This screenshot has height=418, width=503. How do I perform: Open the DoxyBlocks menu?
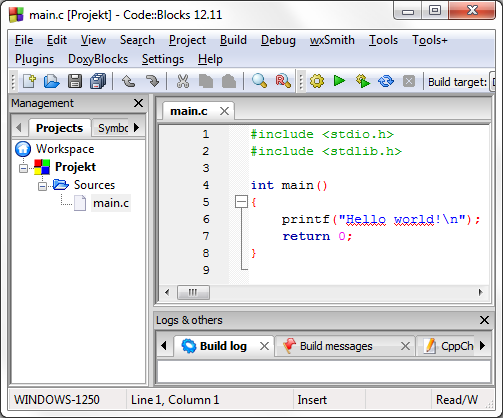pos(98,59)
